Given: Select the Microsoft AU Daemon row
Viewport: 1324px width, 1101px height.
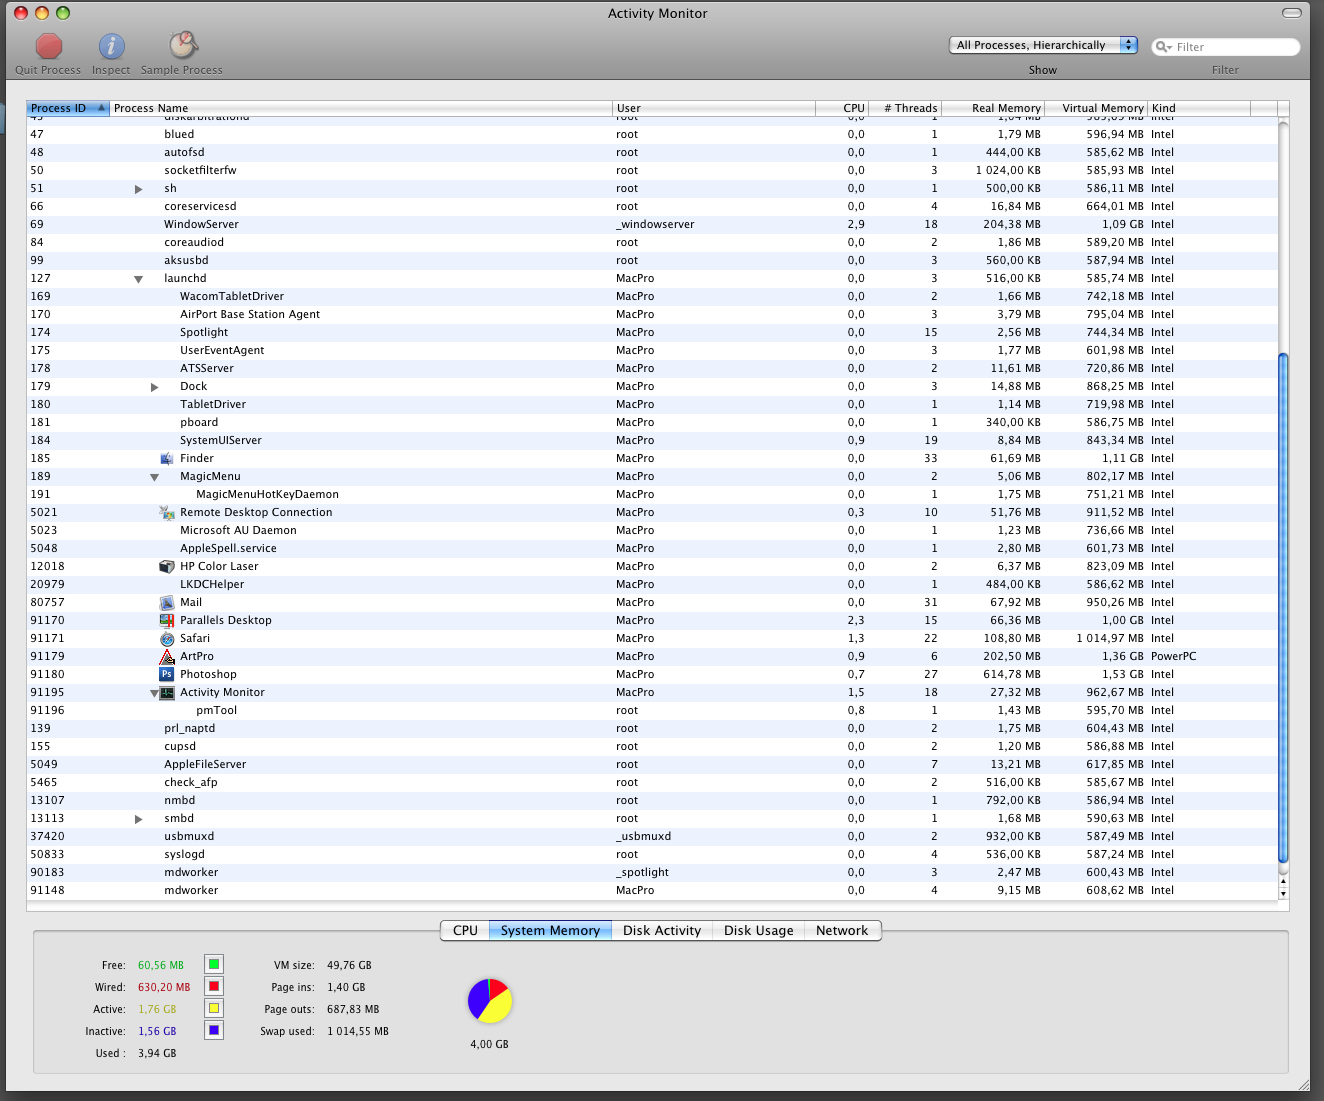Looking at the screenshot, I should tap(653, 530).
